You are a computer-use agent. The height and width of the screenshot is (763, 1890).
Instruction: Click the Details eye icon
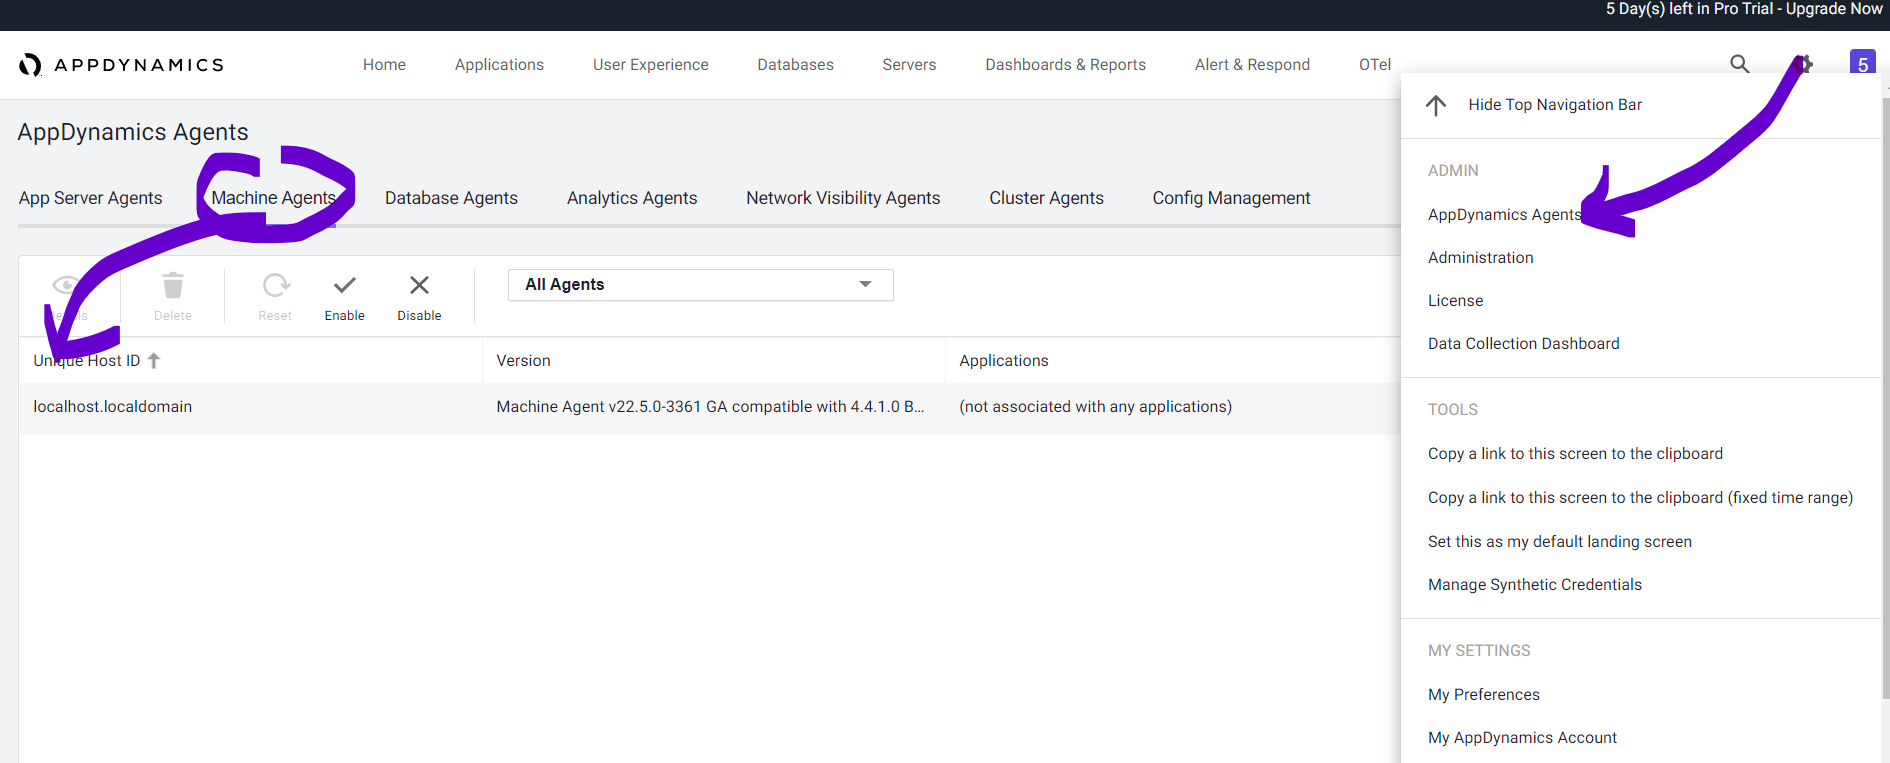[66, 287]
